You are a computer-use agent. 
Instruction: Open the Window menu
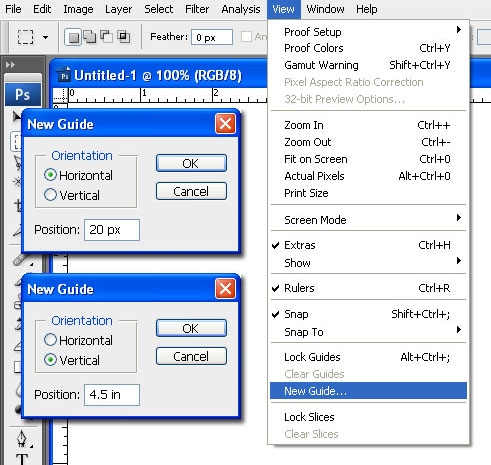pyautogui.click(x=325, y=9)
